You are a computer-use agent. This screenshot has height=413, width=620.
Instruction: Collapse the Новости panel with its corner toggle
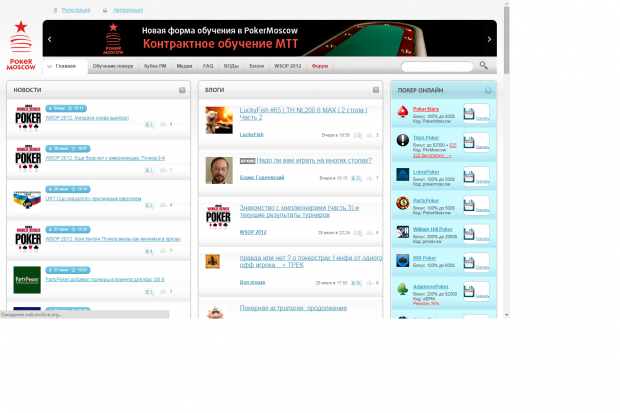click(x=182, y=90)
